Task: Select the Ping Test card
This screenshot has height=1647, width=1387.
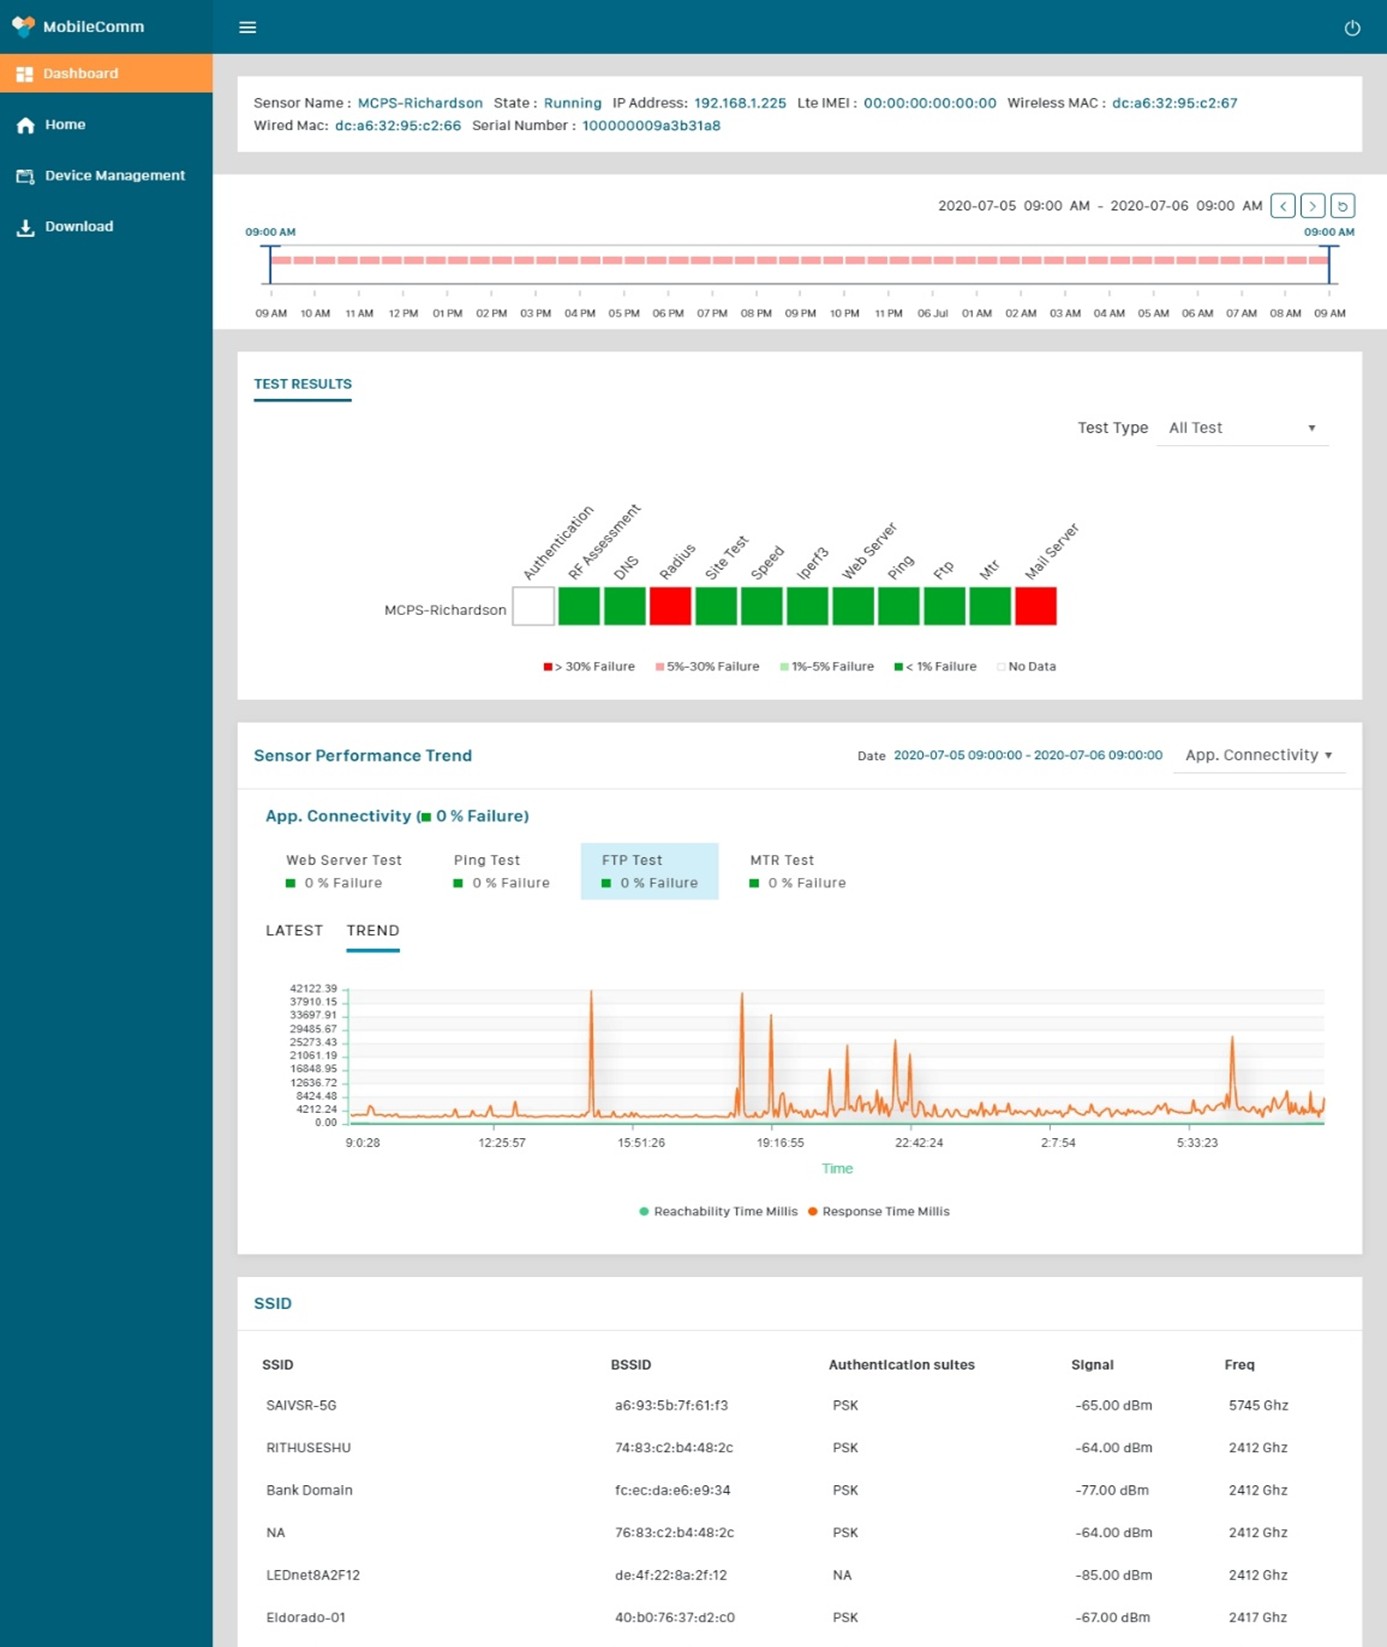Action: 502,871
